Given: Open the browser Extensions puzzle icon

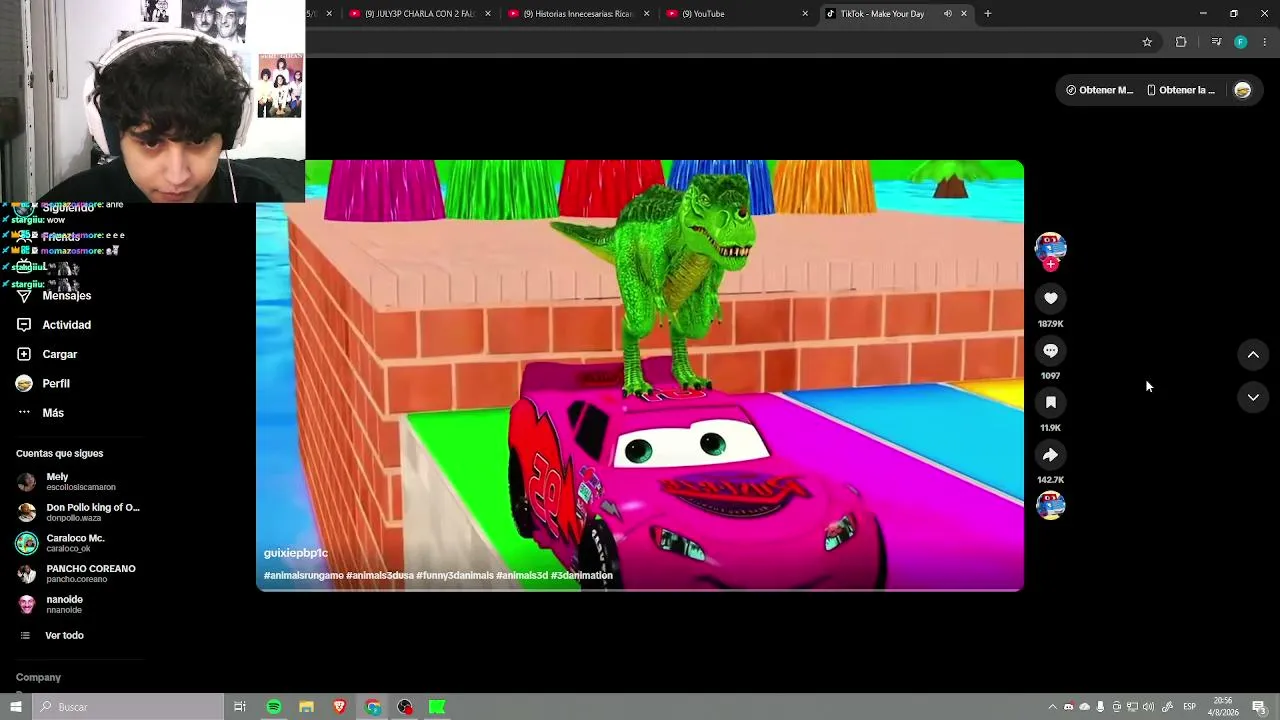Looking at the screenshot, I should (x=1181, y=42).
